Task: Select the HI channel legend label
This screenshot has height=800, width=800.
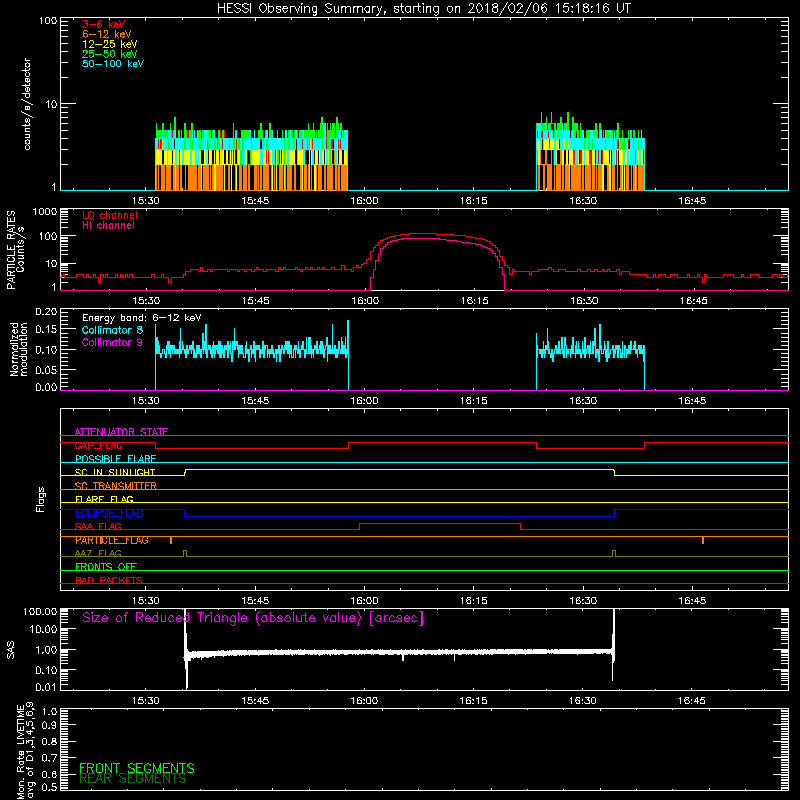Action: click(108, 225)
